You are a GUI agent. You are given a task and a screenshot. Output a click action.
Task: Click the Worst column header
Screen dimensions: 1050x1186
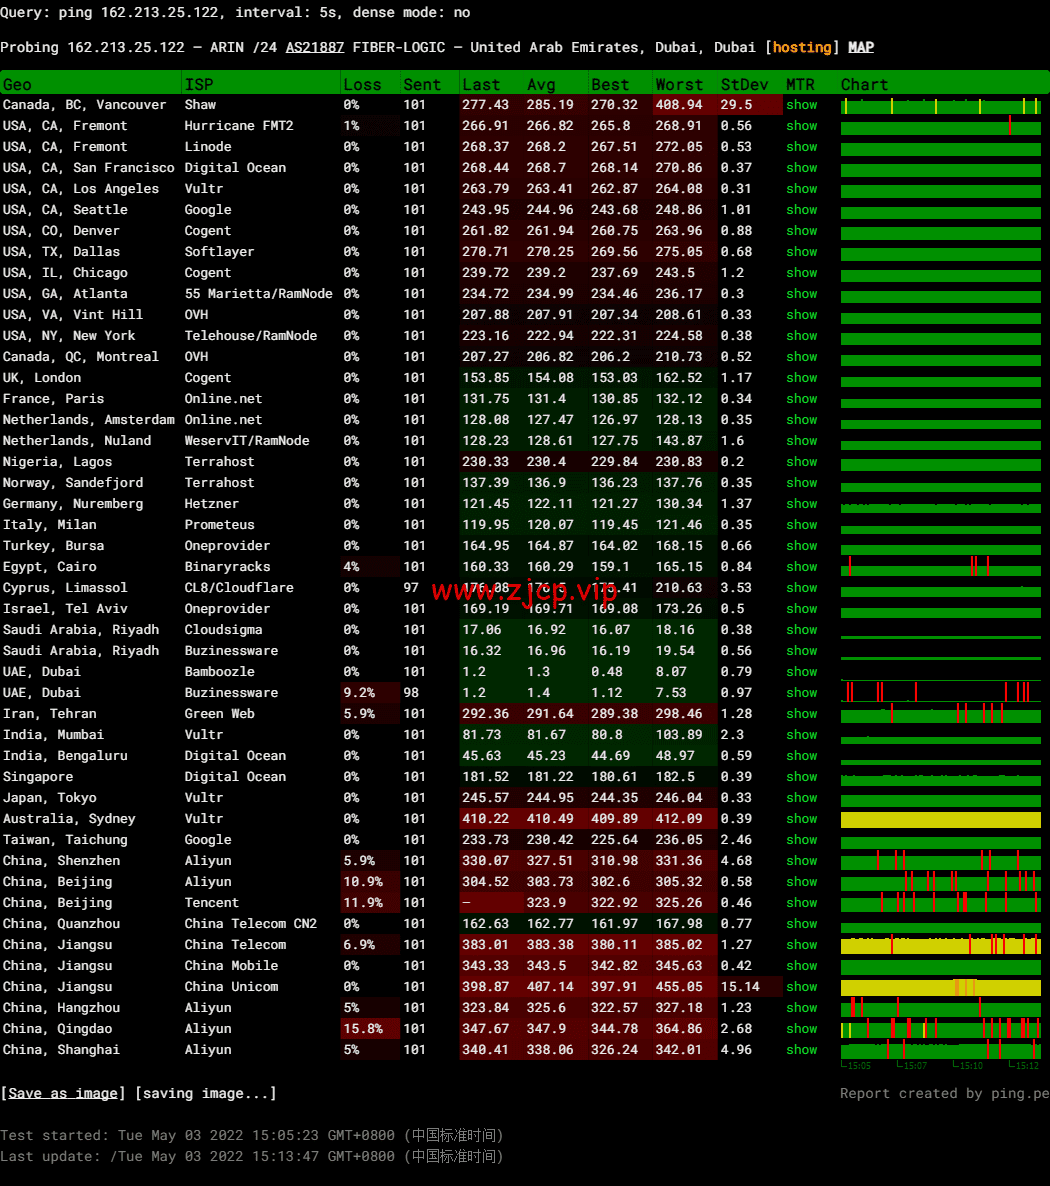click(679, 85)
